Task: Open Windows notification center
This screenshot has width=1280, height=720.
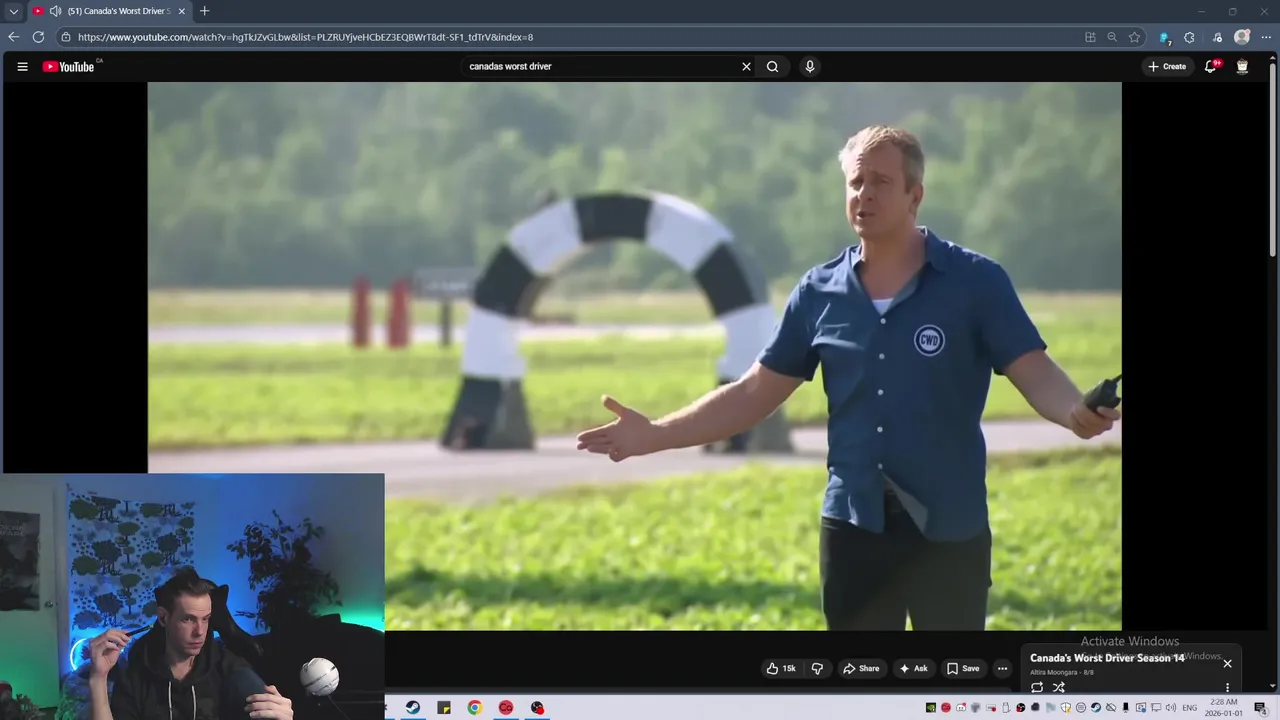Action: coord(1260,708)
